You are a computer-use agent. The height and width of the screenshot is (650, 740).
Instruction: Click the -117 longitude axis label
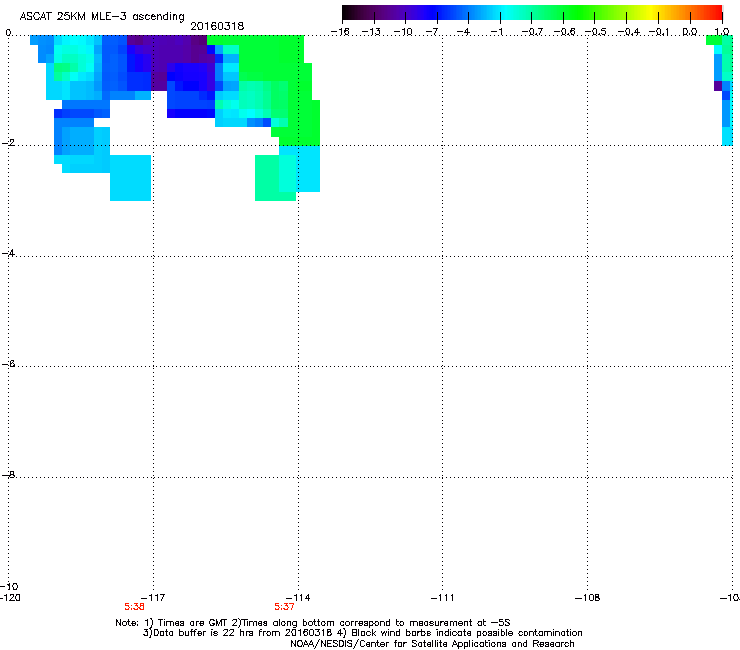pos(153,598)
